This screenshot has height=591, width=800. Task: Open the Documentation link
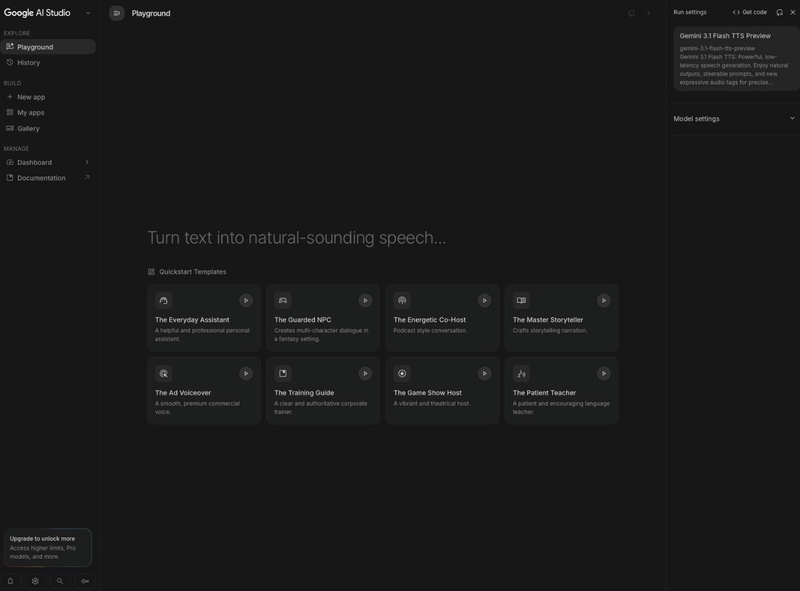(x=47, y=178)
